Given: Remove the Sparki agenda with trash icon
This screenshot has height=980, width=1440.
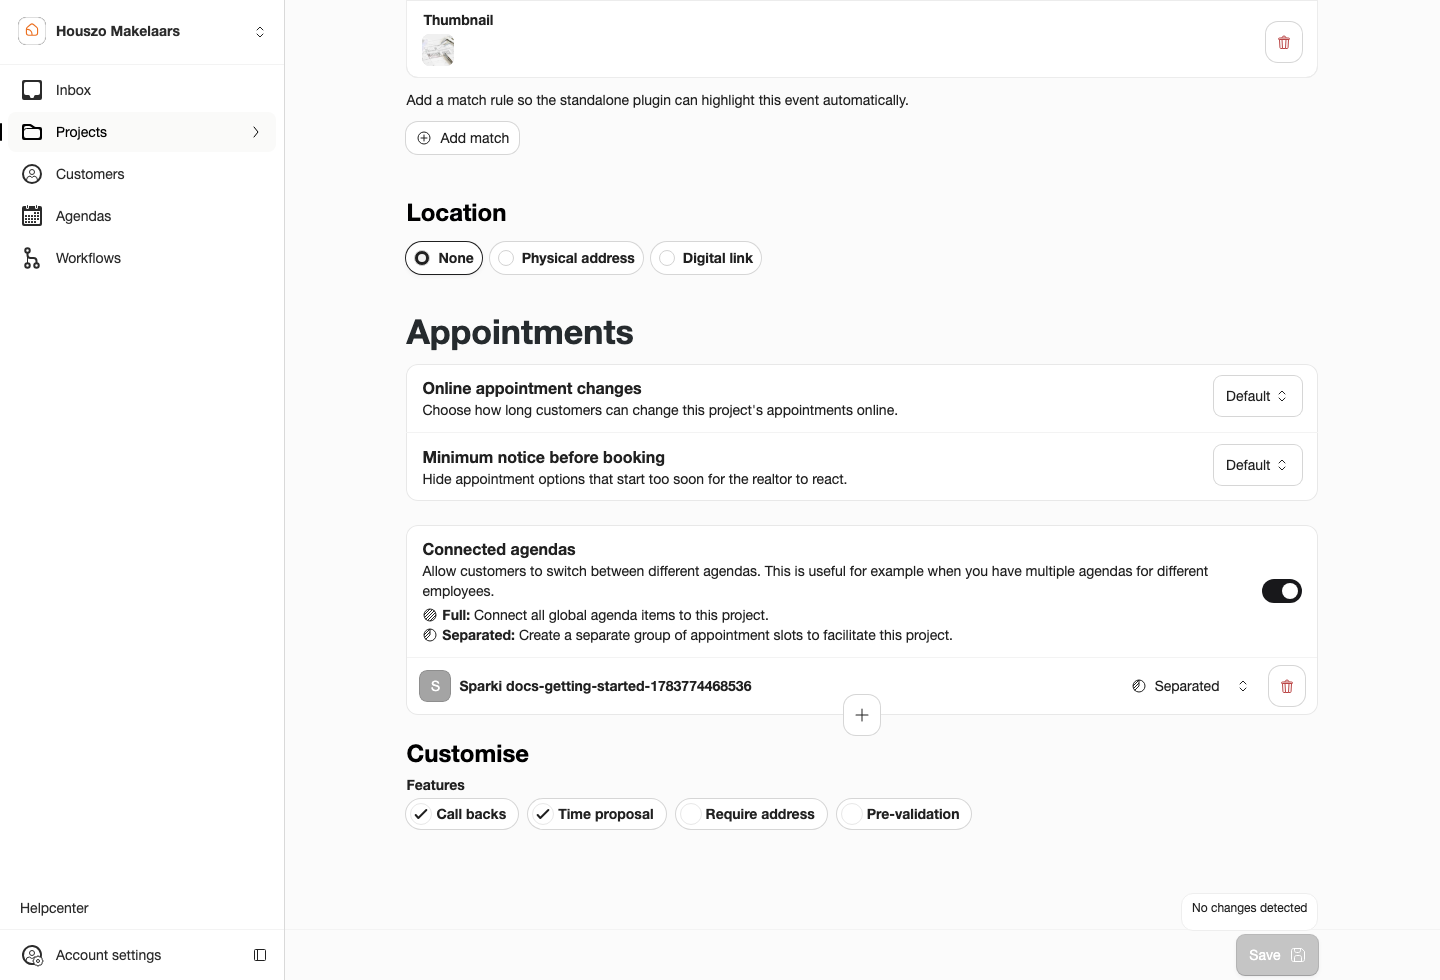Looking at the screenshot, I should [x=1287, y=686].
